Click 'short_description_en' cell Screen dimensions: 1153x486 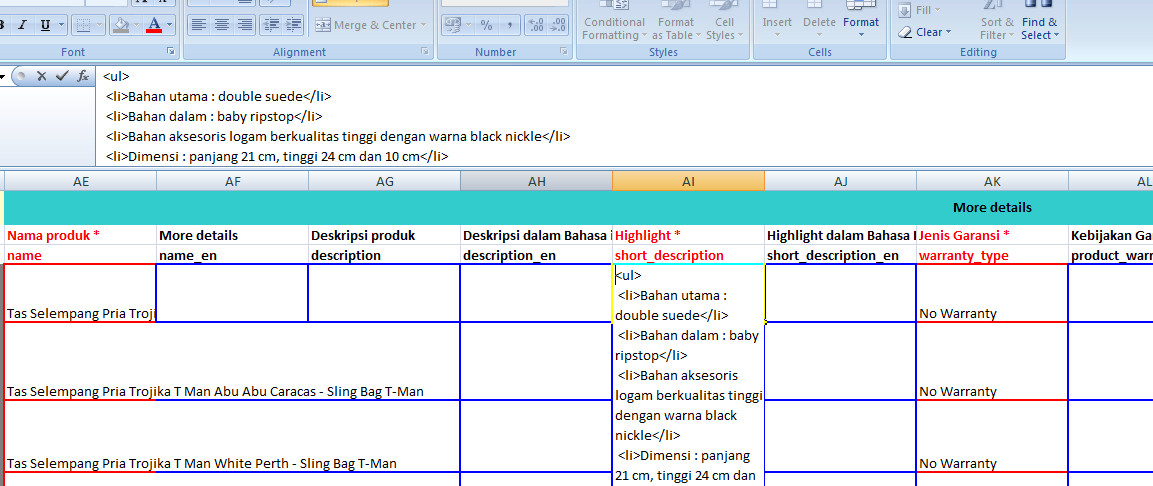coord(840,255)
